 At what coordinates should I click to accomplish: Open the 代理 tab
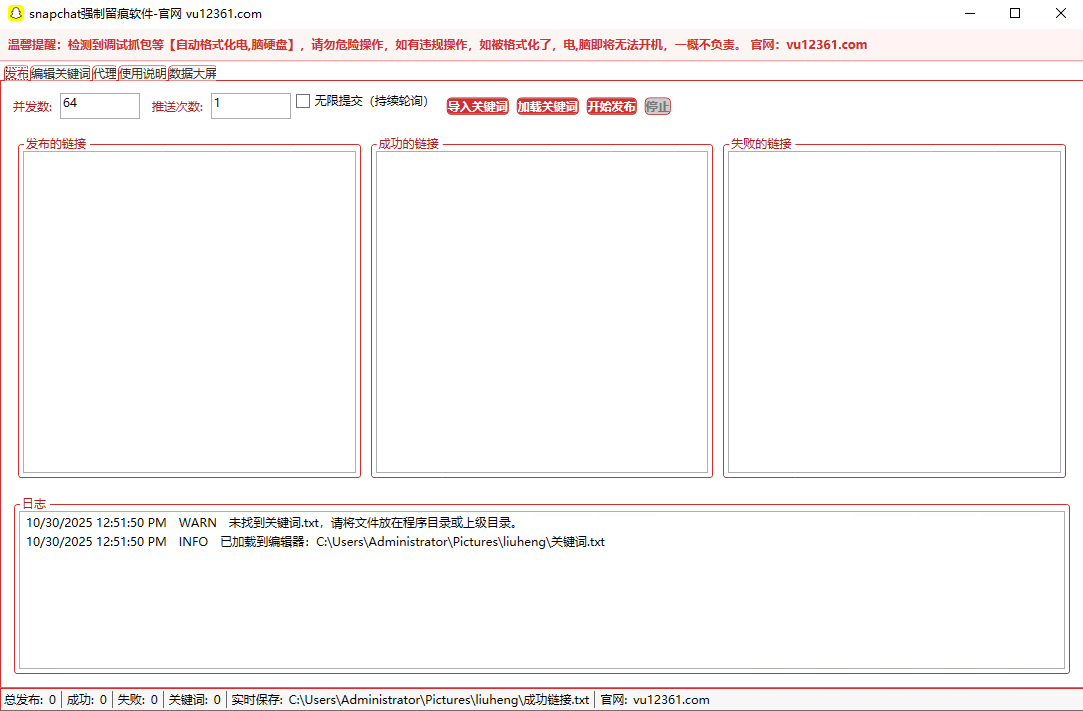[x=105, y=73]
